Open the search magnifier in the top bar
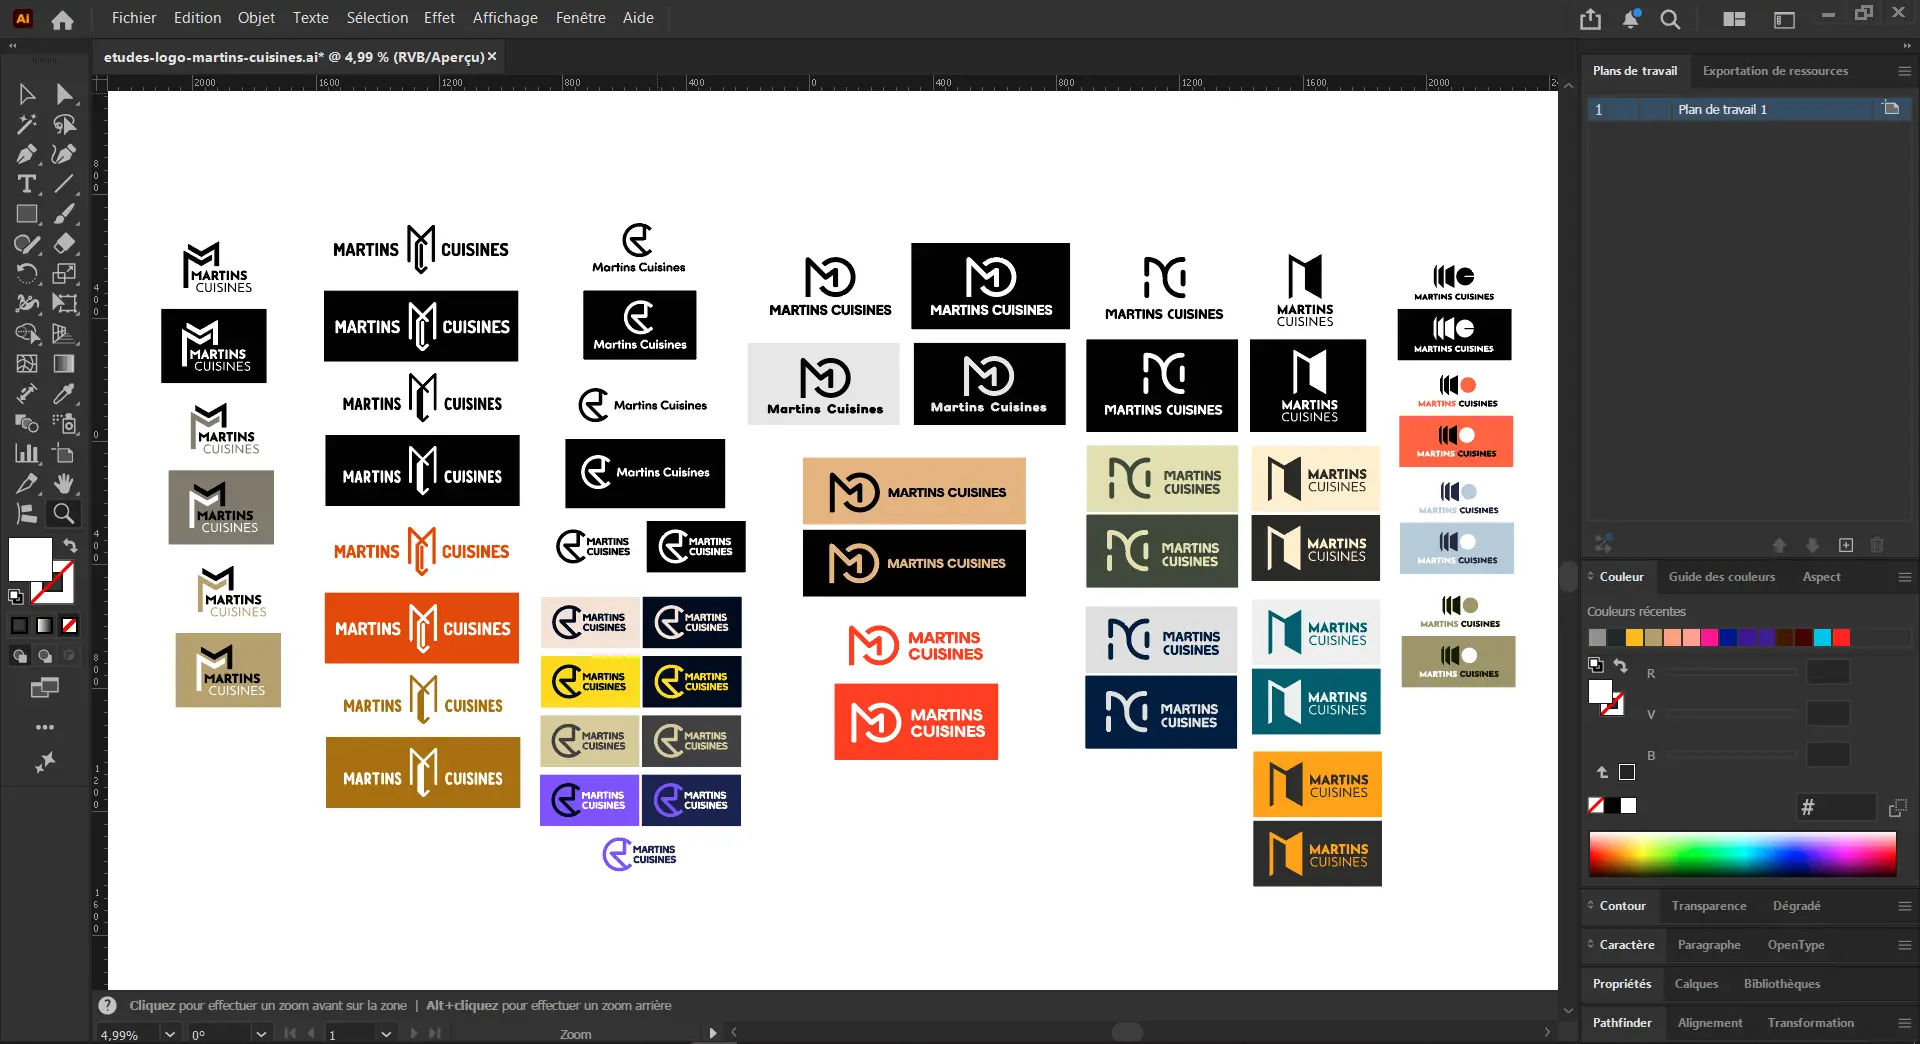The height and width of the screenshot is (1044, 1920). (x=1670, y=19)
